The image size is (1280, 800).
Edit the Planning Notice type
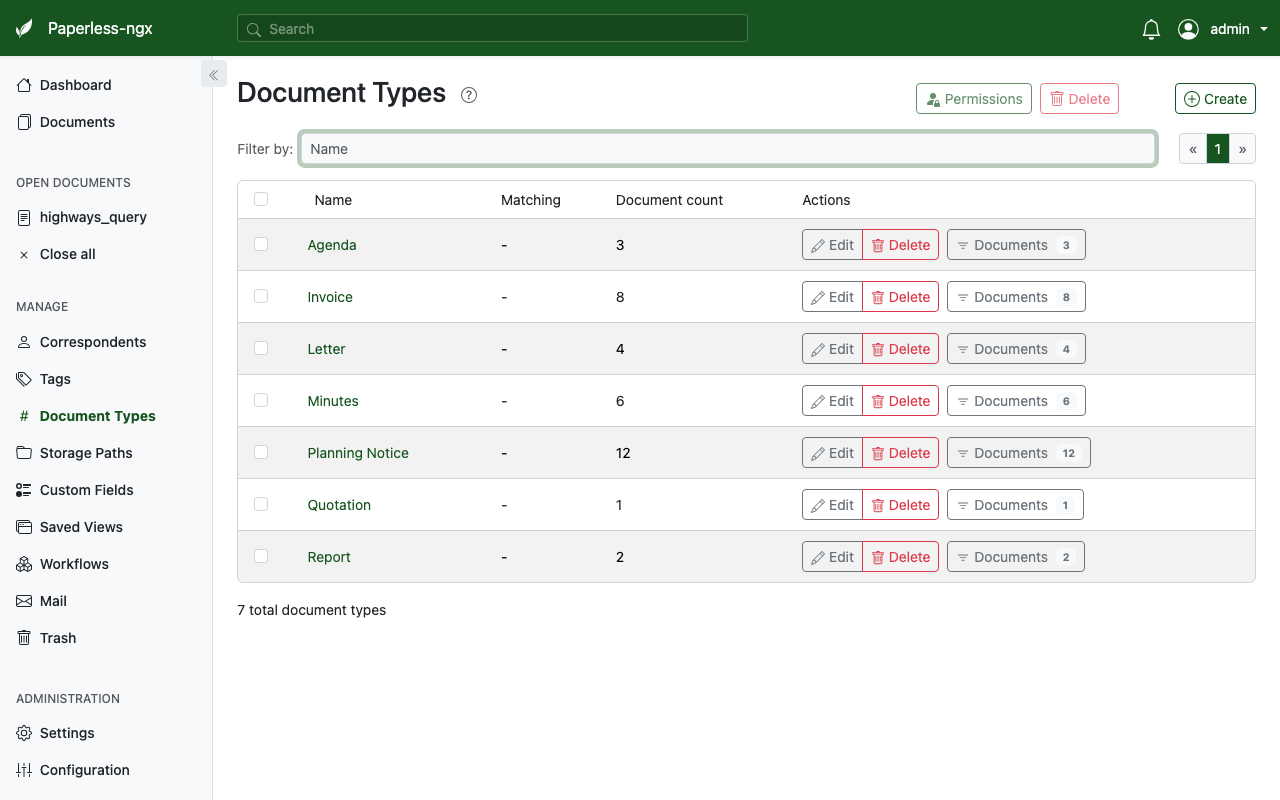pyautogui.click(x=832, y=453)
